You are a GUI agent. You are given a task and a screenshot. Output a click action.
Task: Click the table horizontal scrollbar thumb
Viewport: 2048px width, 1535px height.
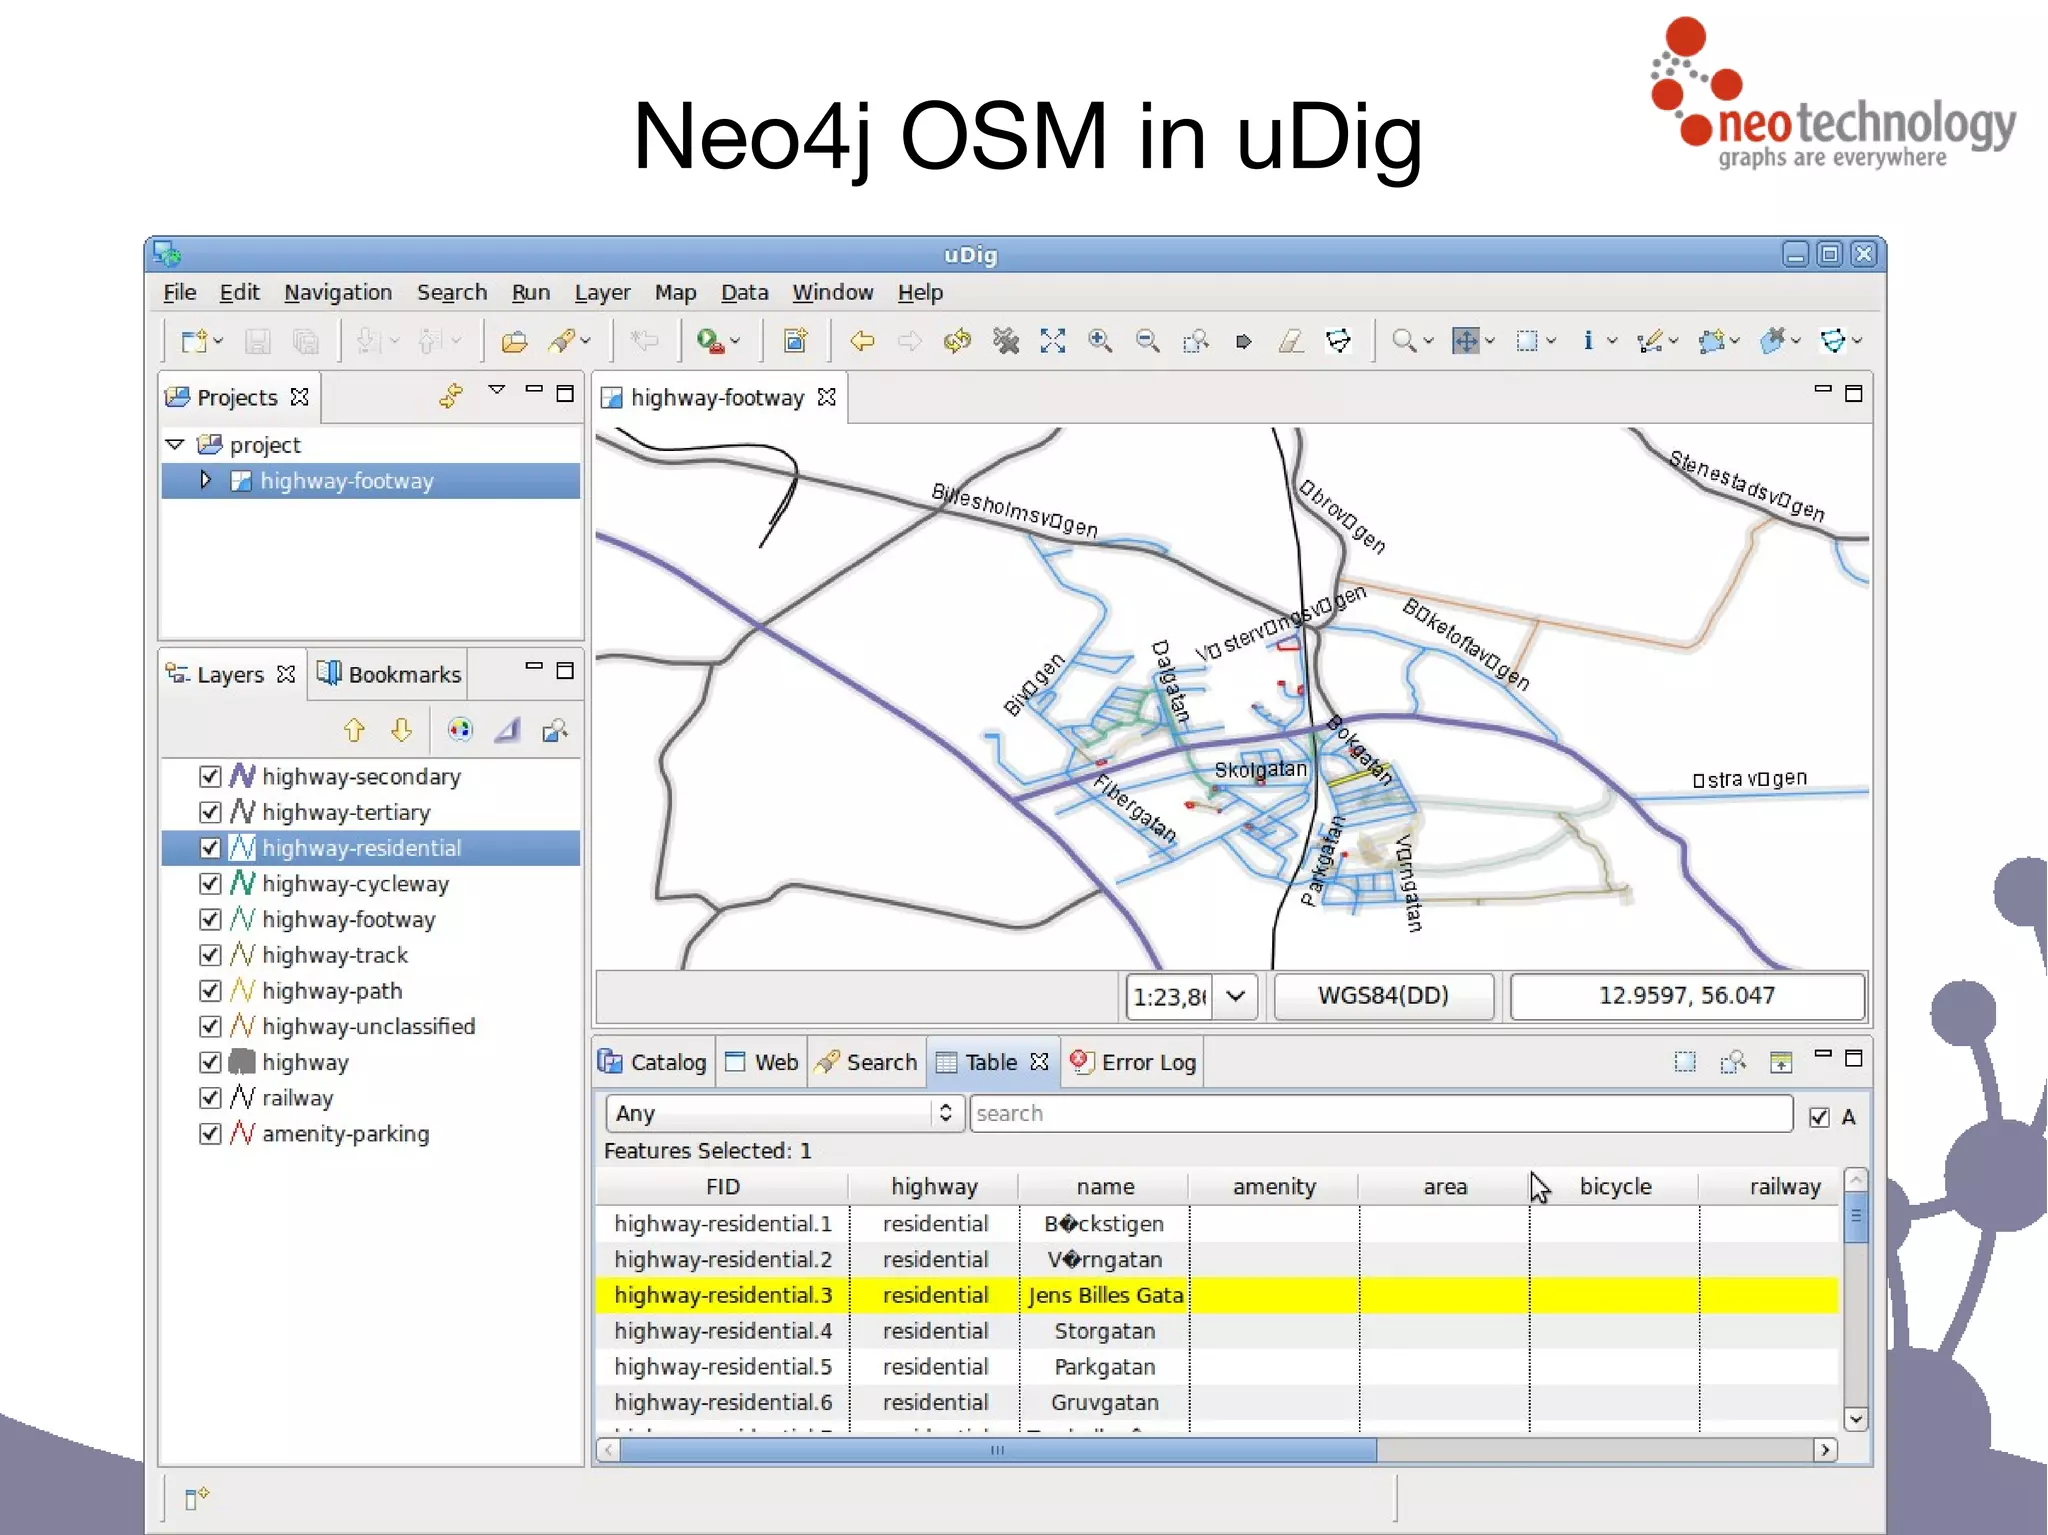pos(998,1450)
